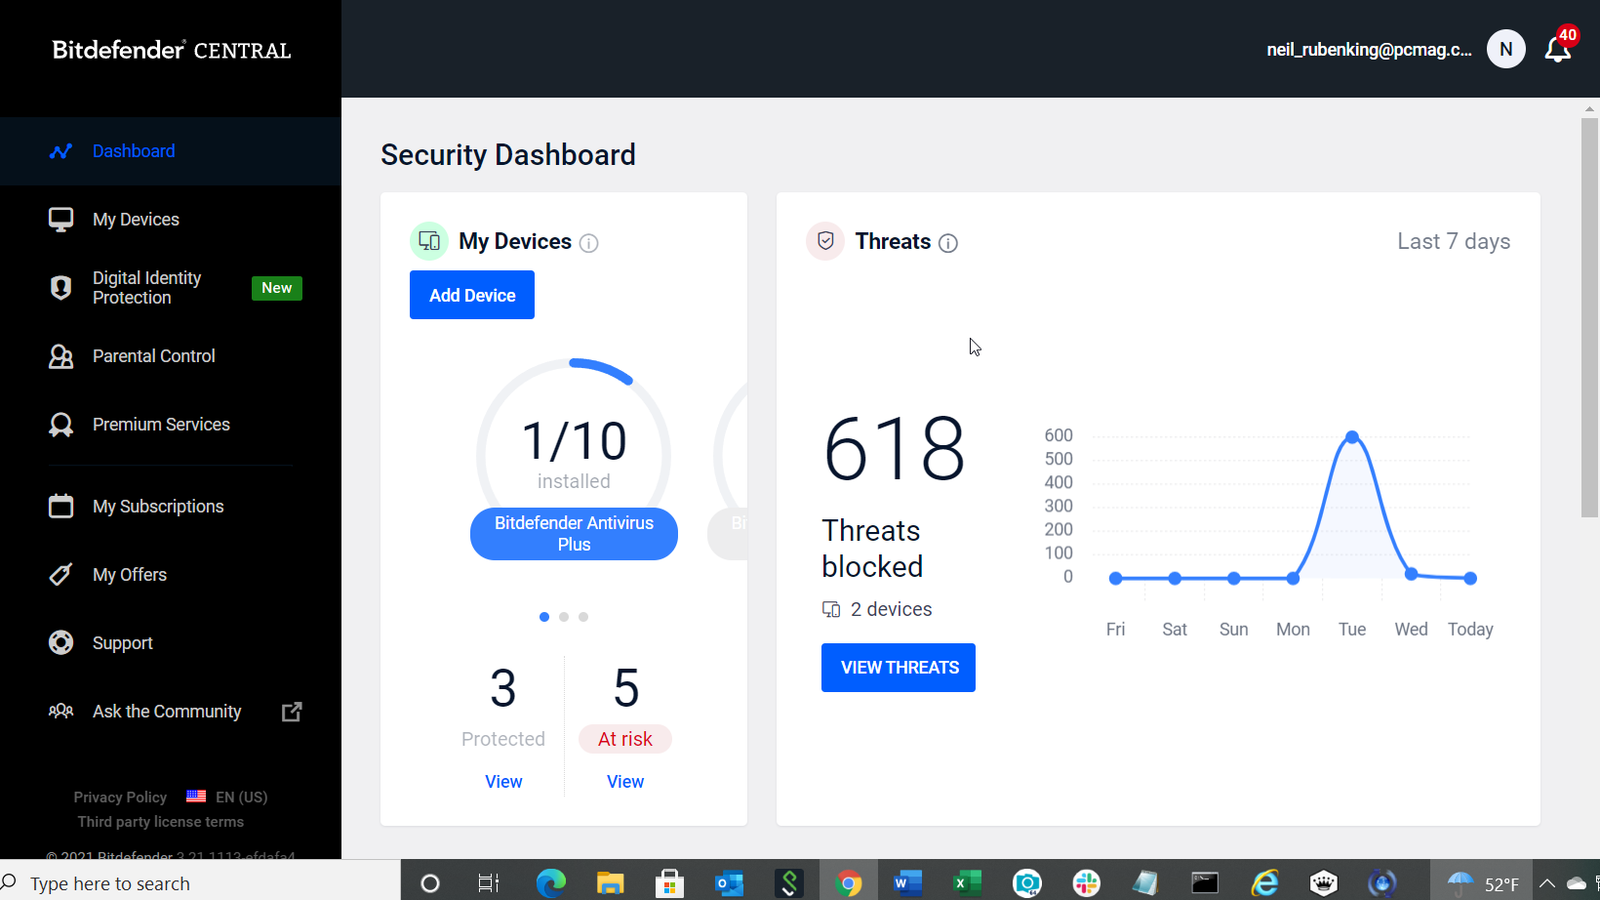This screenshot has width=1600, height=900.
Task: Open Slack from taskbar
Action: (x=1086, y=883)
